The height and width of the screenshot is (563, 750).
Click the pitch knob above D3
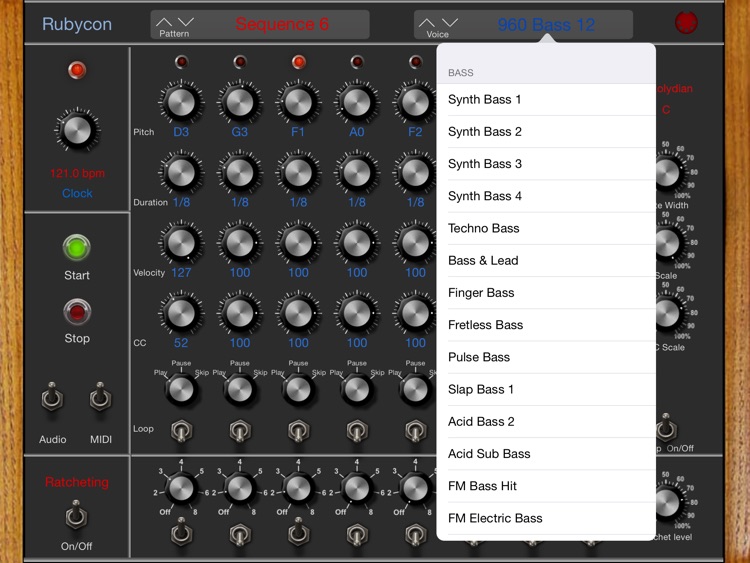point(181,102)
